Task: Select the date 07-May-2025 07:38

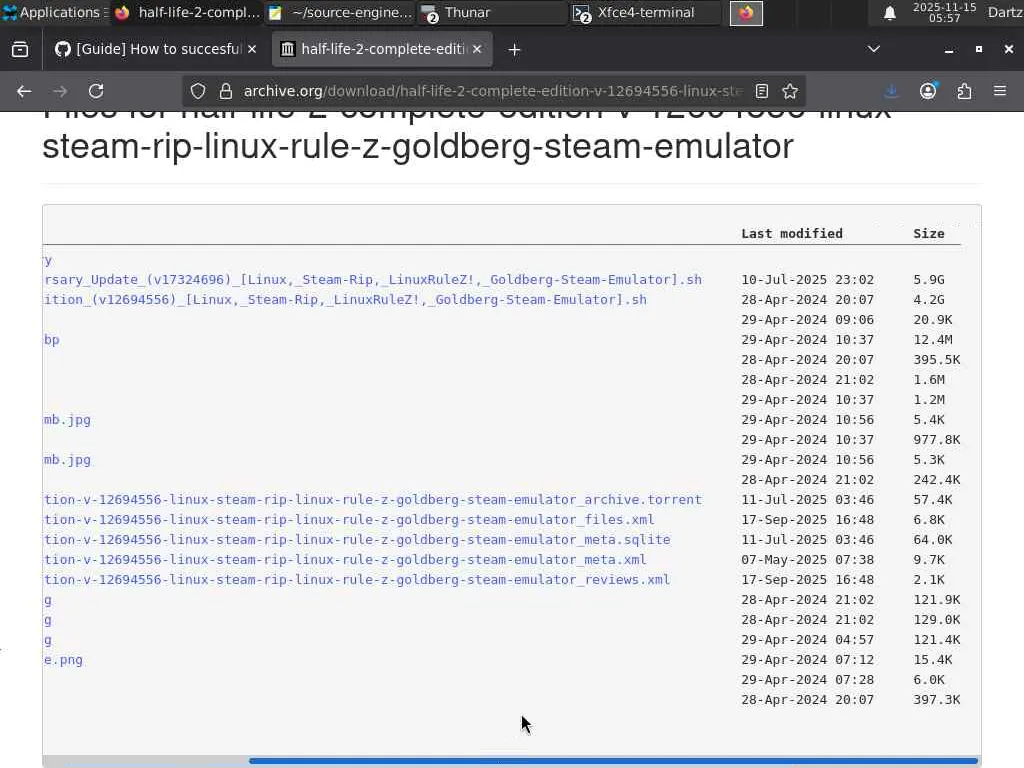Action: pyautogui.click(x=807, y=560)
